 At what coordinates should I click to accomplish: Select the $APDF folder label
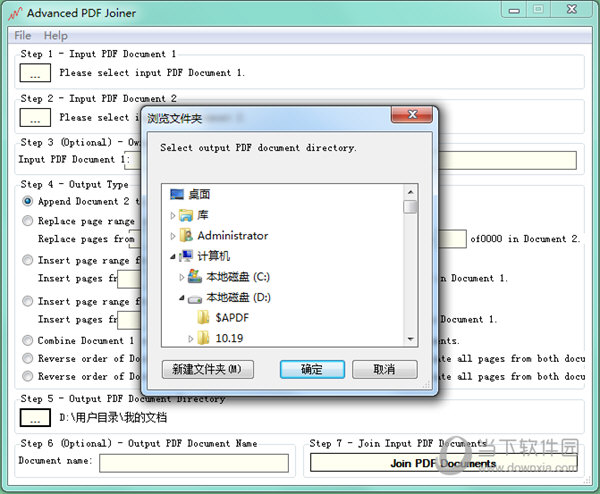(x=232, y=318)
